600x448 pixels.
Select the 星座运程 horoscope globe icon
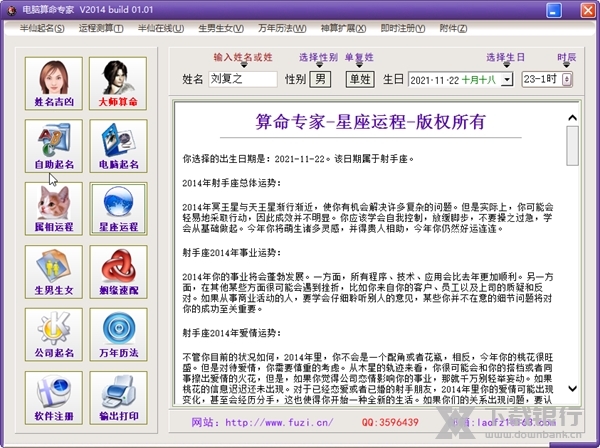pos(118,209)
